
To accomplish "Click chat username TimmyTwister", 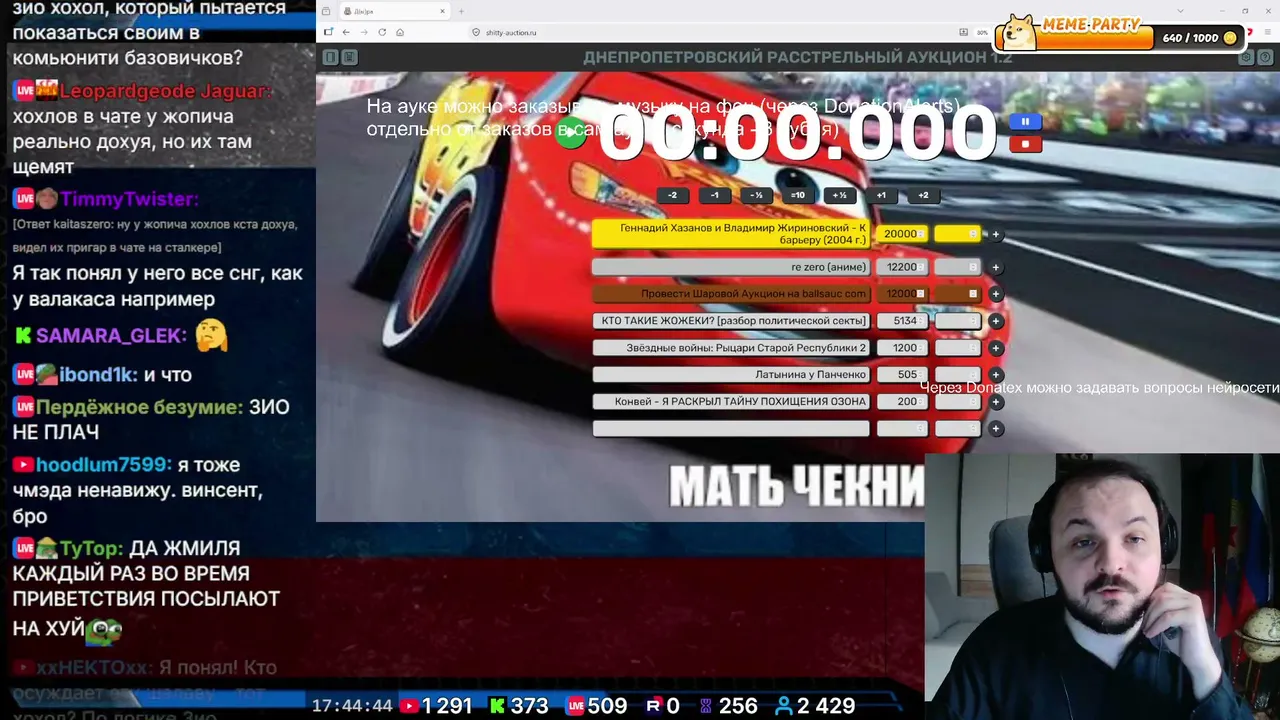I will point(129,199).
